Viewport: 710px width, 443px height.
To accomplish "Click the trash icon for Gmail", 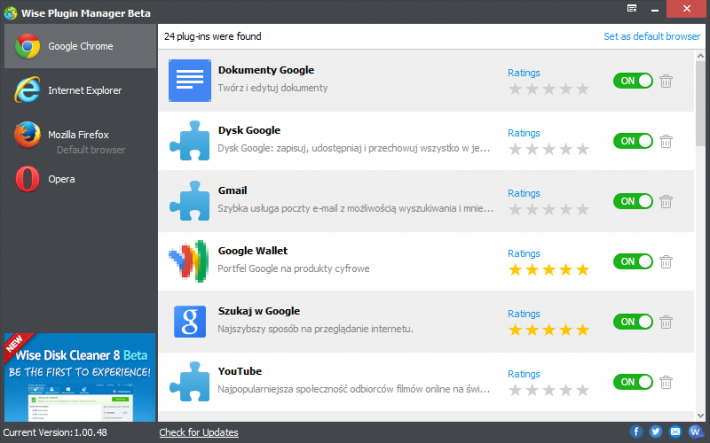I will pos(666,201).
